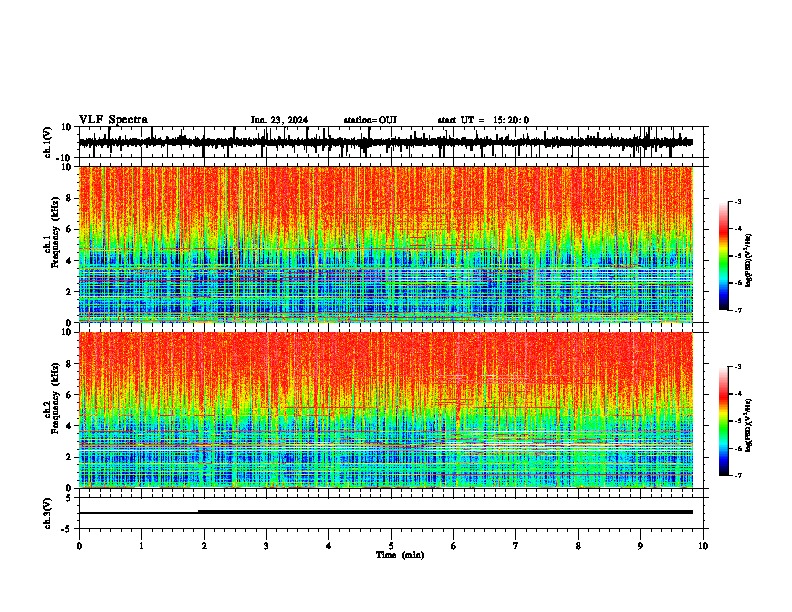
Task: Click the ch.2 color scale log(PSD) label
Action: tap(749, 425)
